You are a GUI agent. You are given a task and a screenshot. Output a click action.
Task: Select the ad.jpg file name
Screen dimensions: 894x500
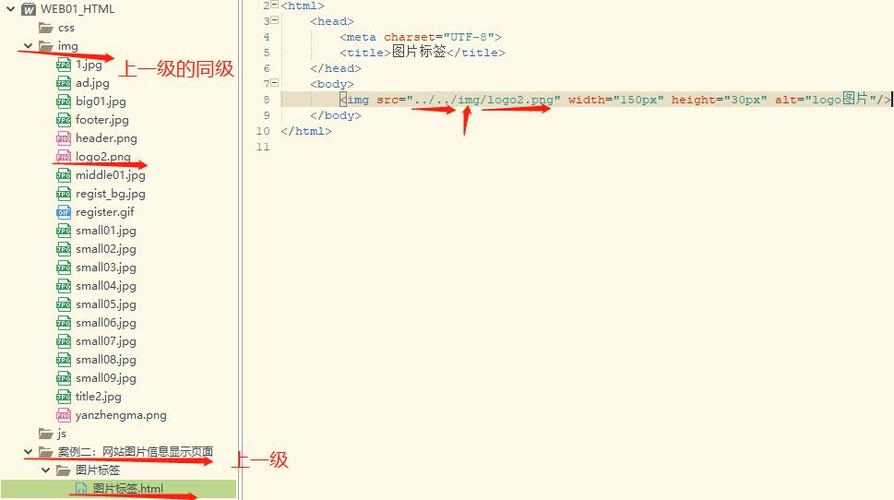tap(92, 83)
